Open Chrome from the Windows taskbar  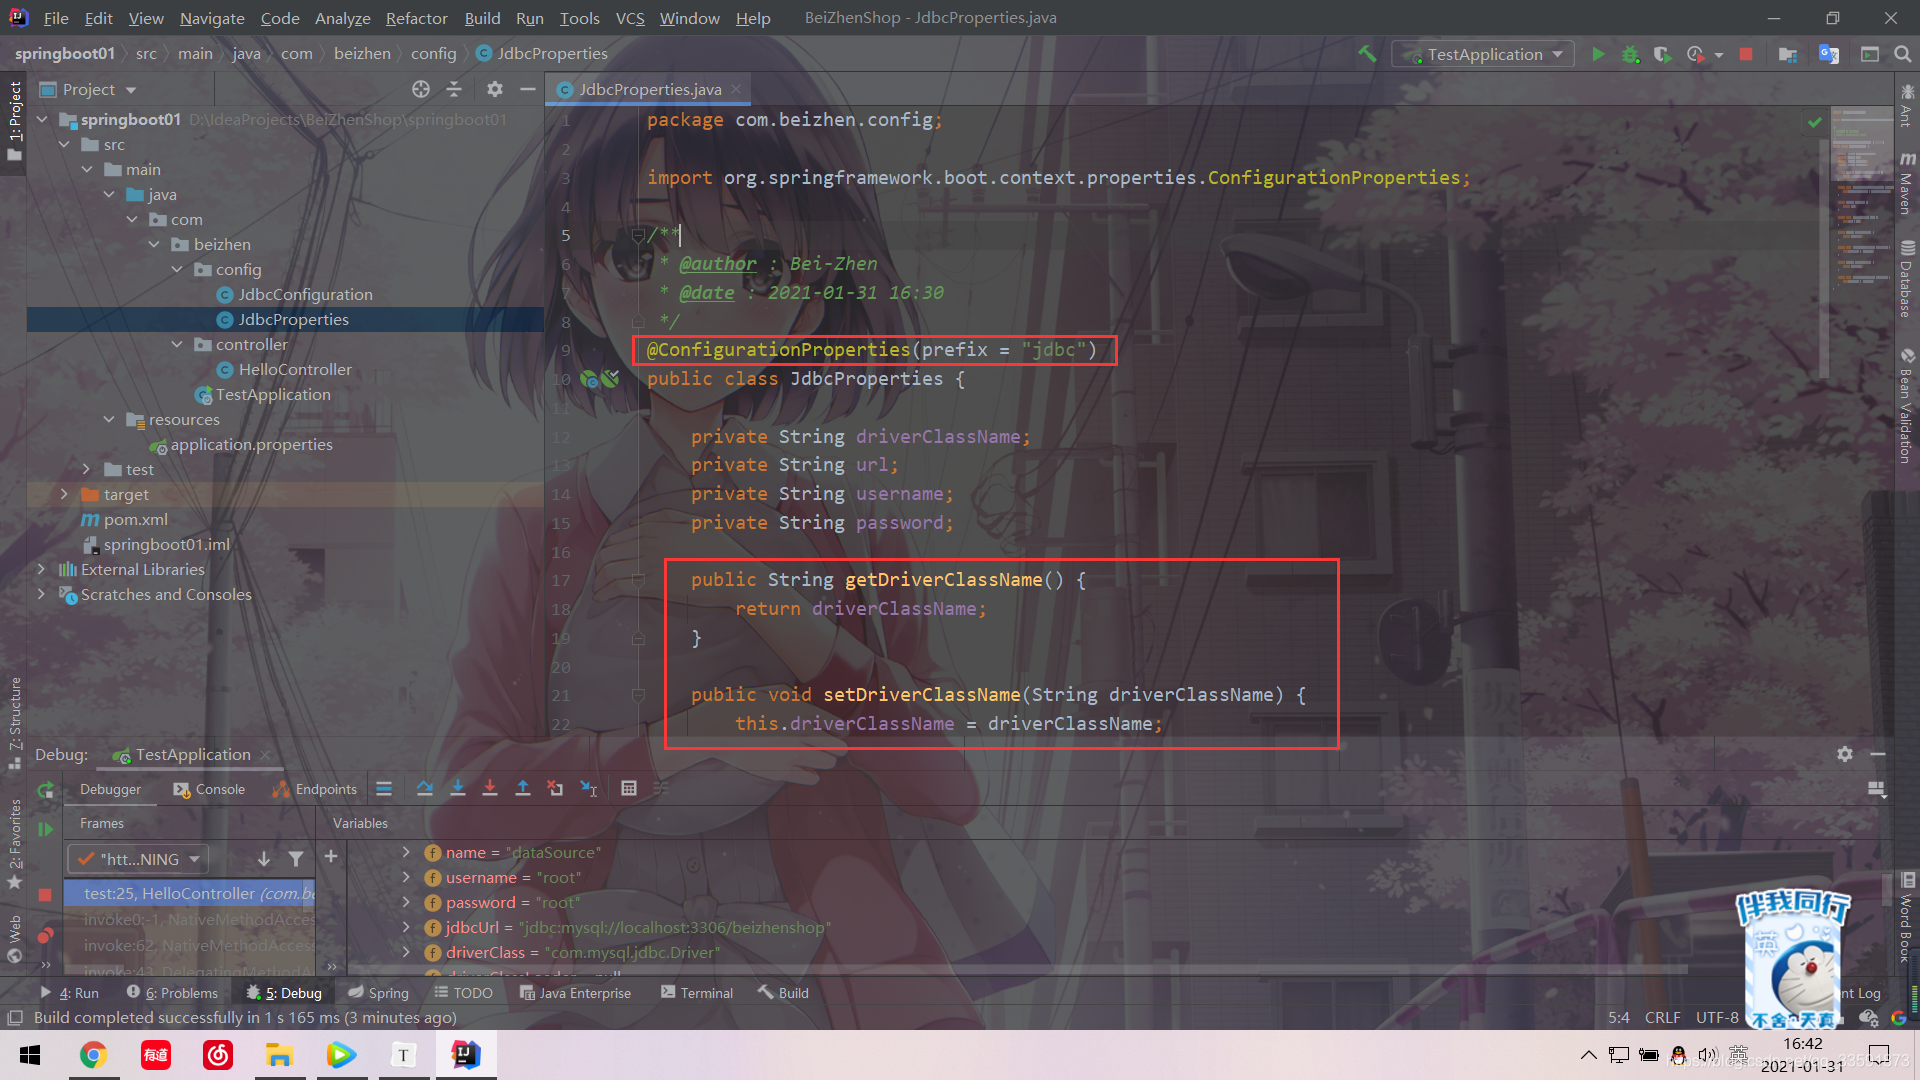(x=93, y=1055)
